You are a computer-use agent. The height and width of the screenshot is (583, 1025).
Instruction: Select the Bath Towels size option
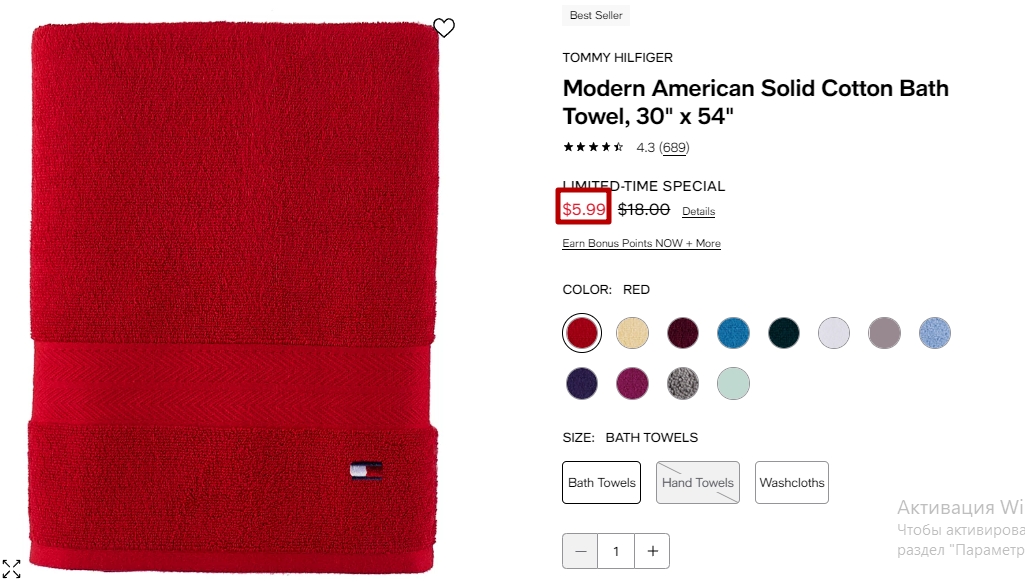(x=601, y=482)
